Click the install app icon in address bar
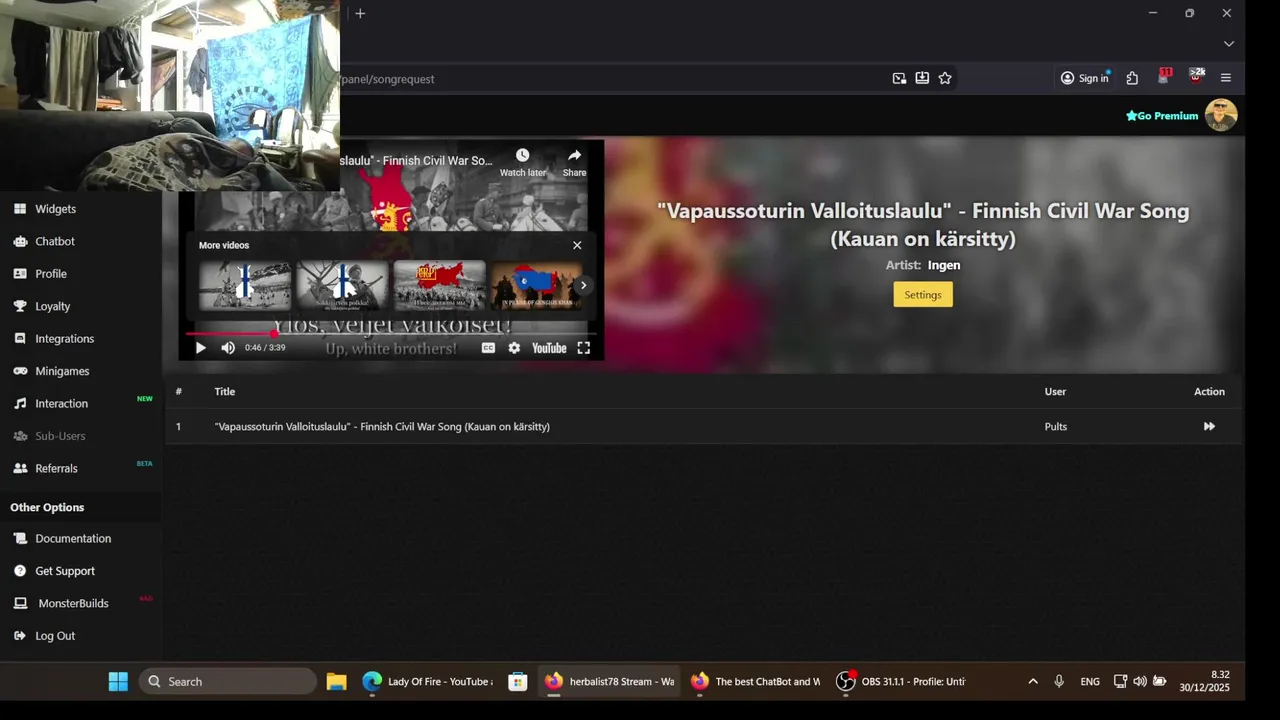This screenshot has height=720, width=1280. coord(922,78)
